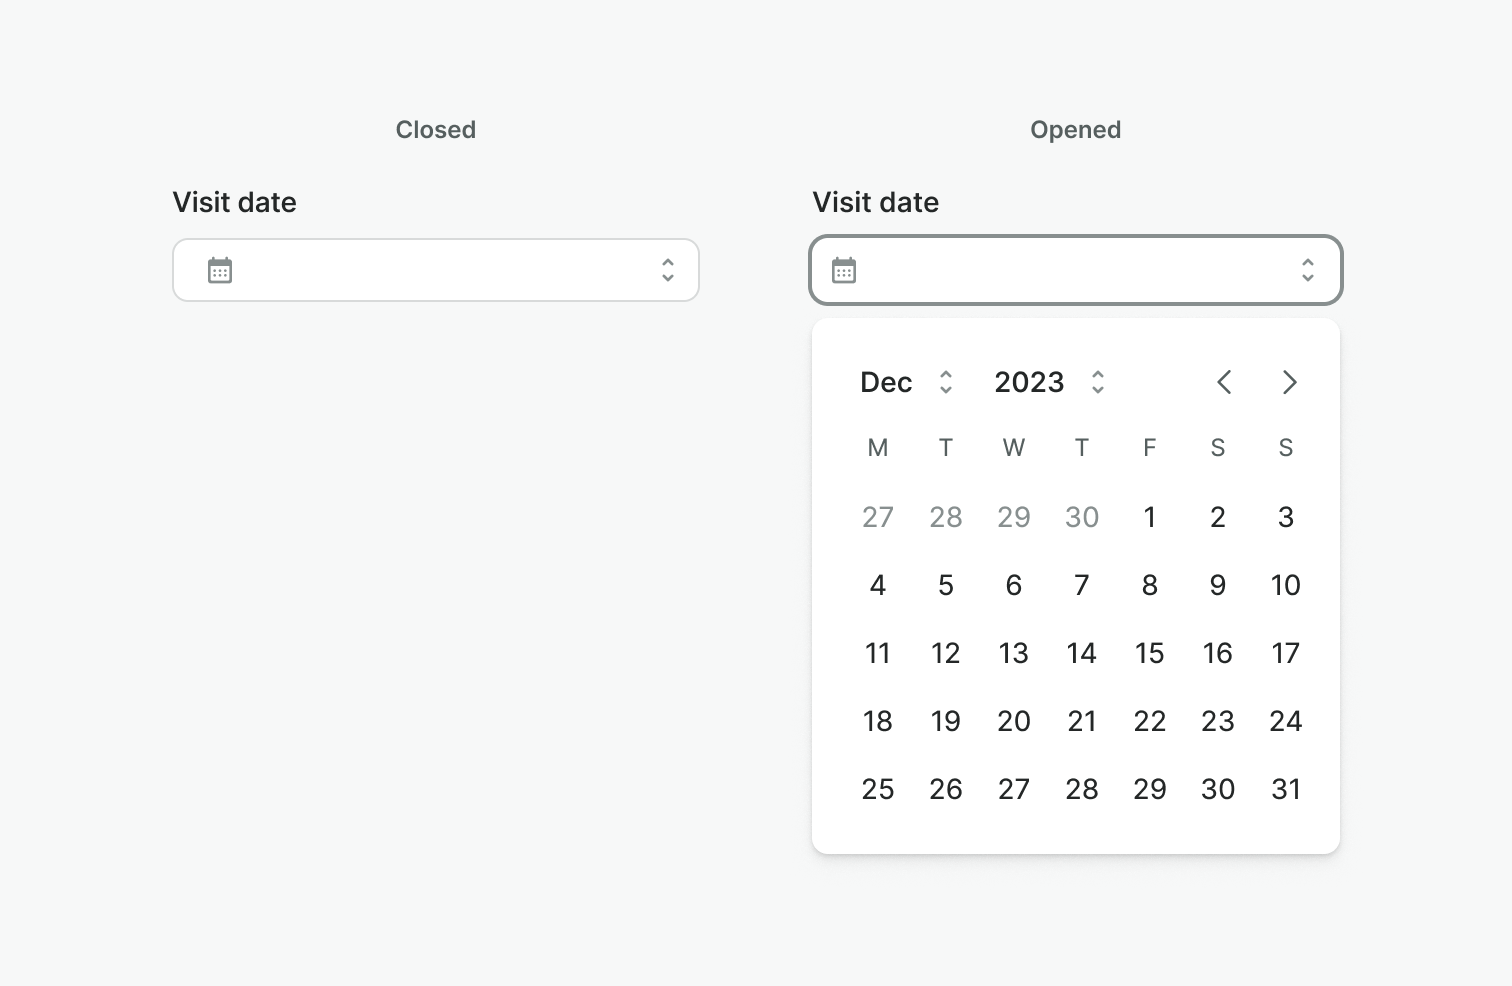Expand the closed Visit date picker
Viewport: 1512px width, 986px height.
point(435,270)
